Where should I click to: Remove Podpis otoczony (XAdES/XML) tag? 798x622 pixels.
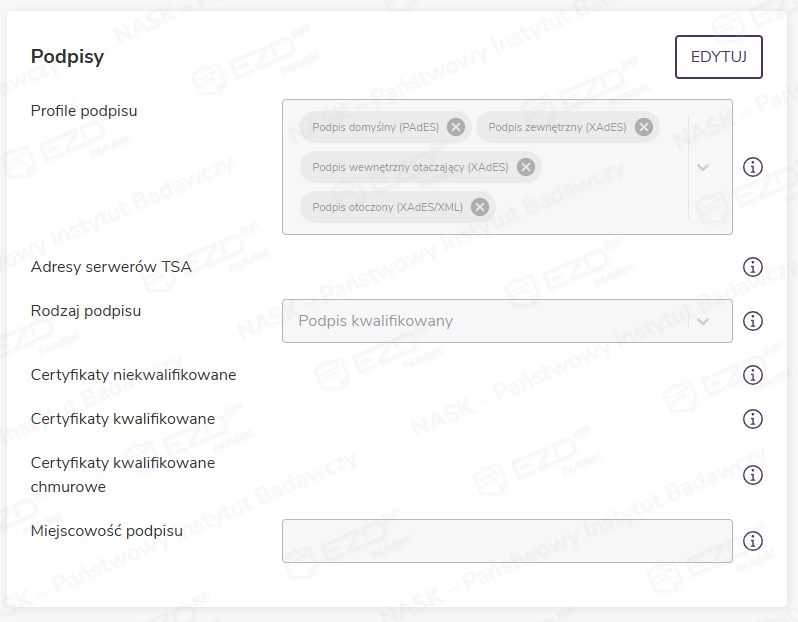(480, 207)
